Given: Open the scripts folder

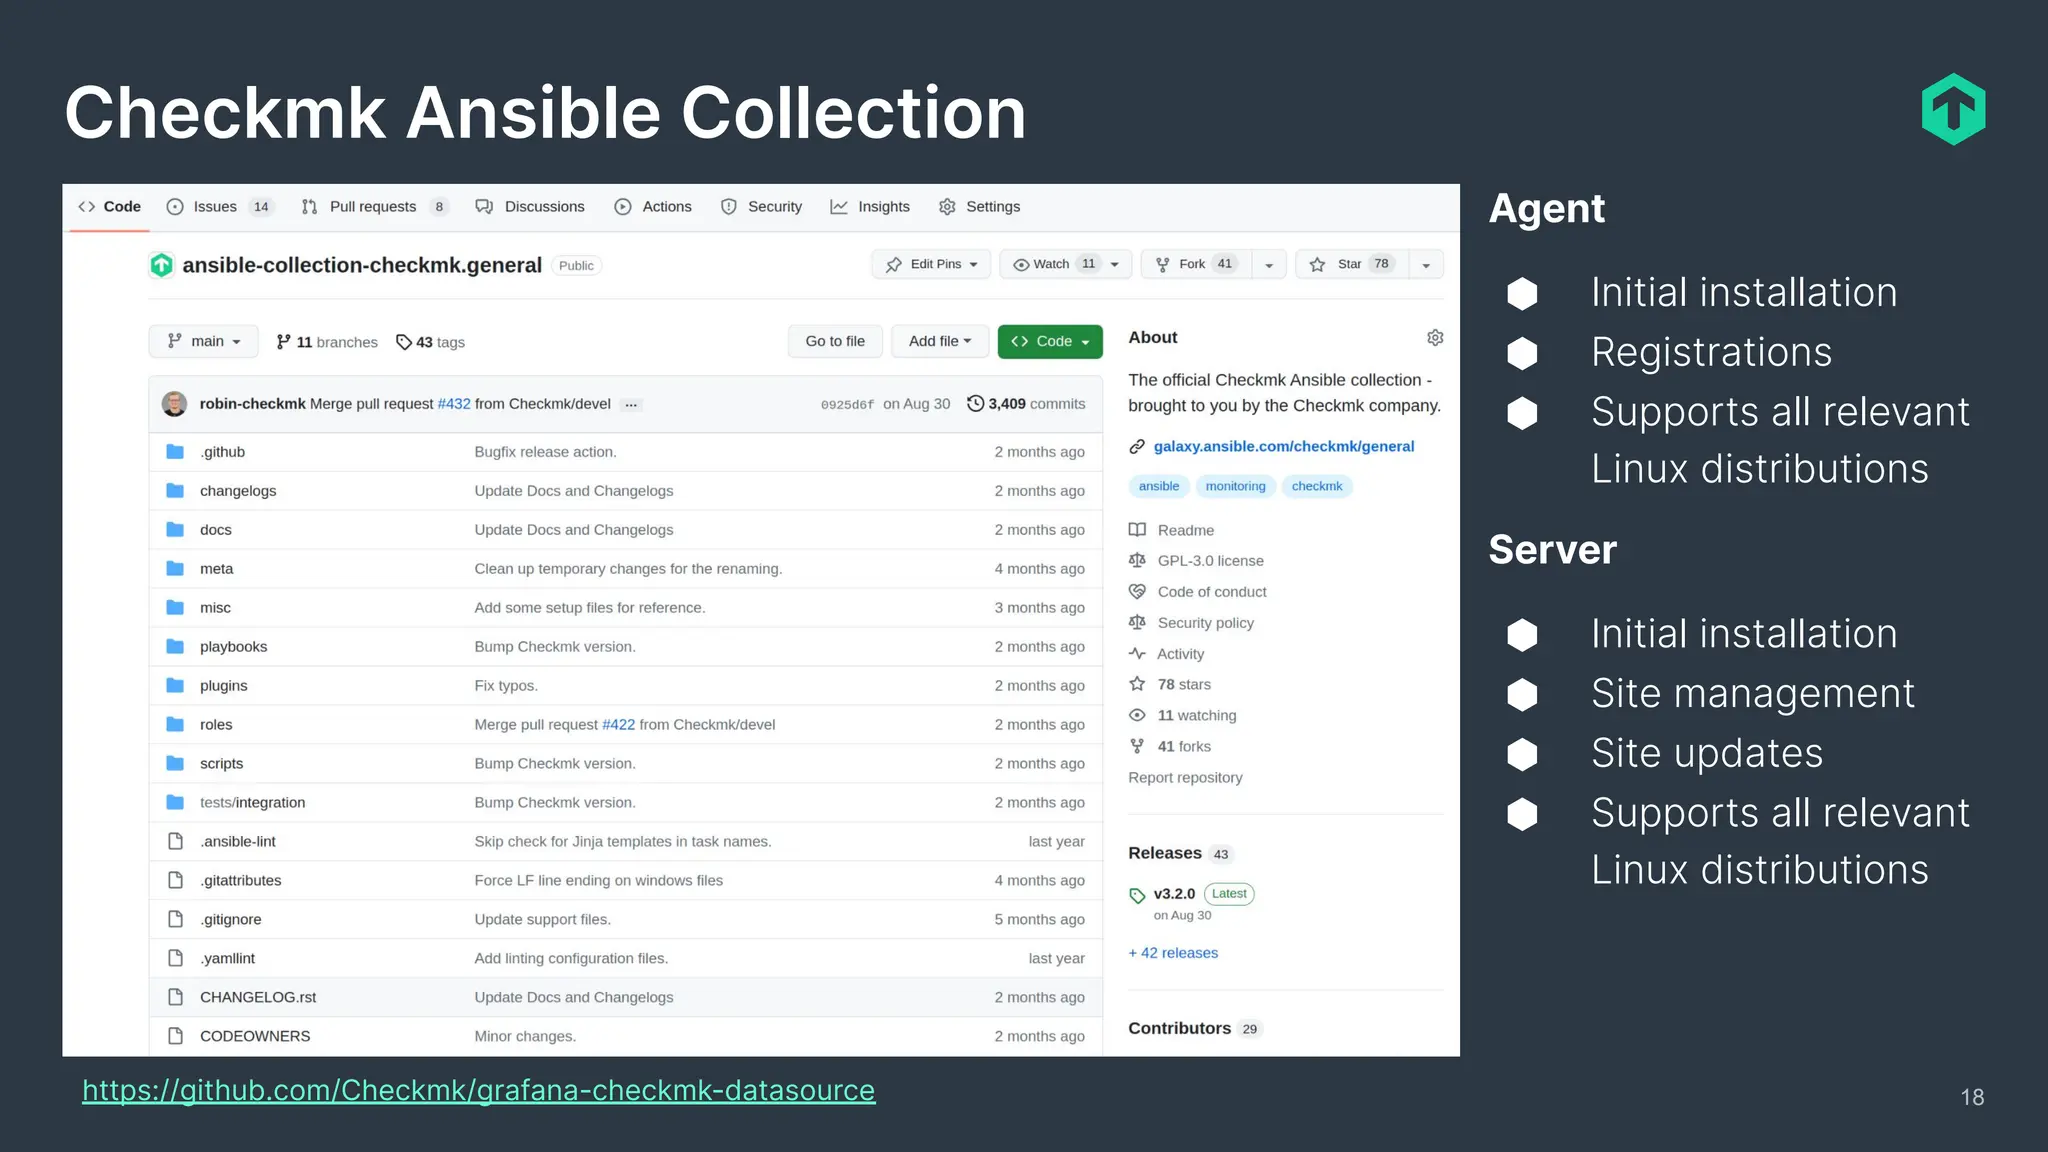Looking at the screenshot, I should [x=222, y=764].
